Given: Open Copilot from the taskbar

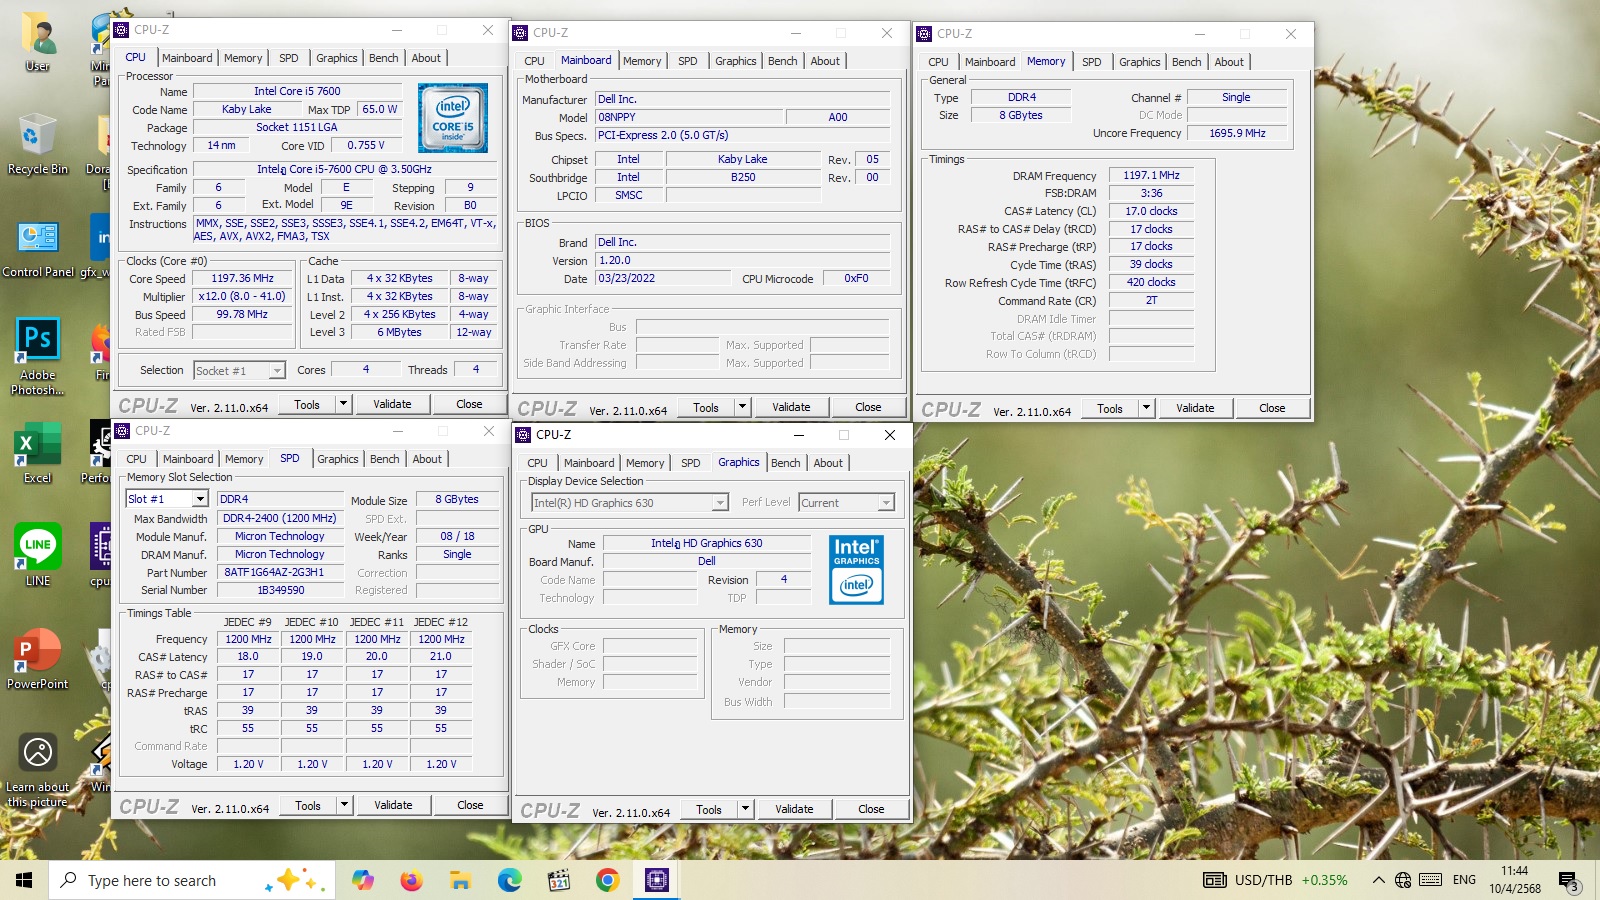Looking at the screenshot, I should (363, 880).
